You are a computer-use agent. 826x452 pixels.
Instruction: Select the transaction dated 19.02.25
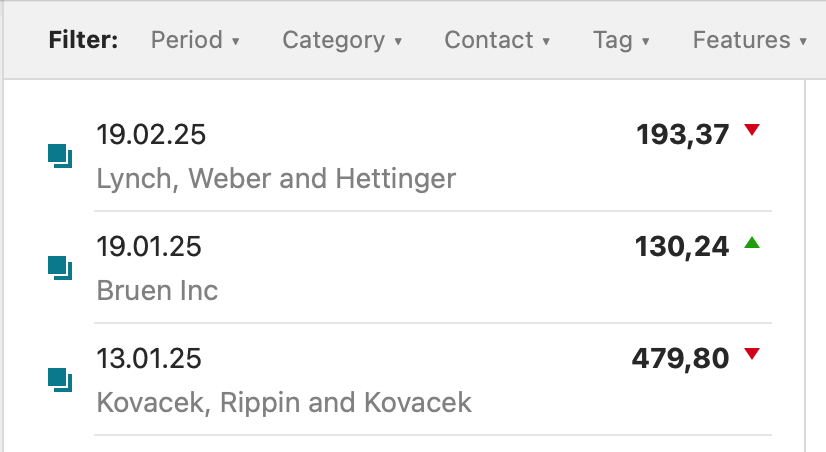pos(151,134)
